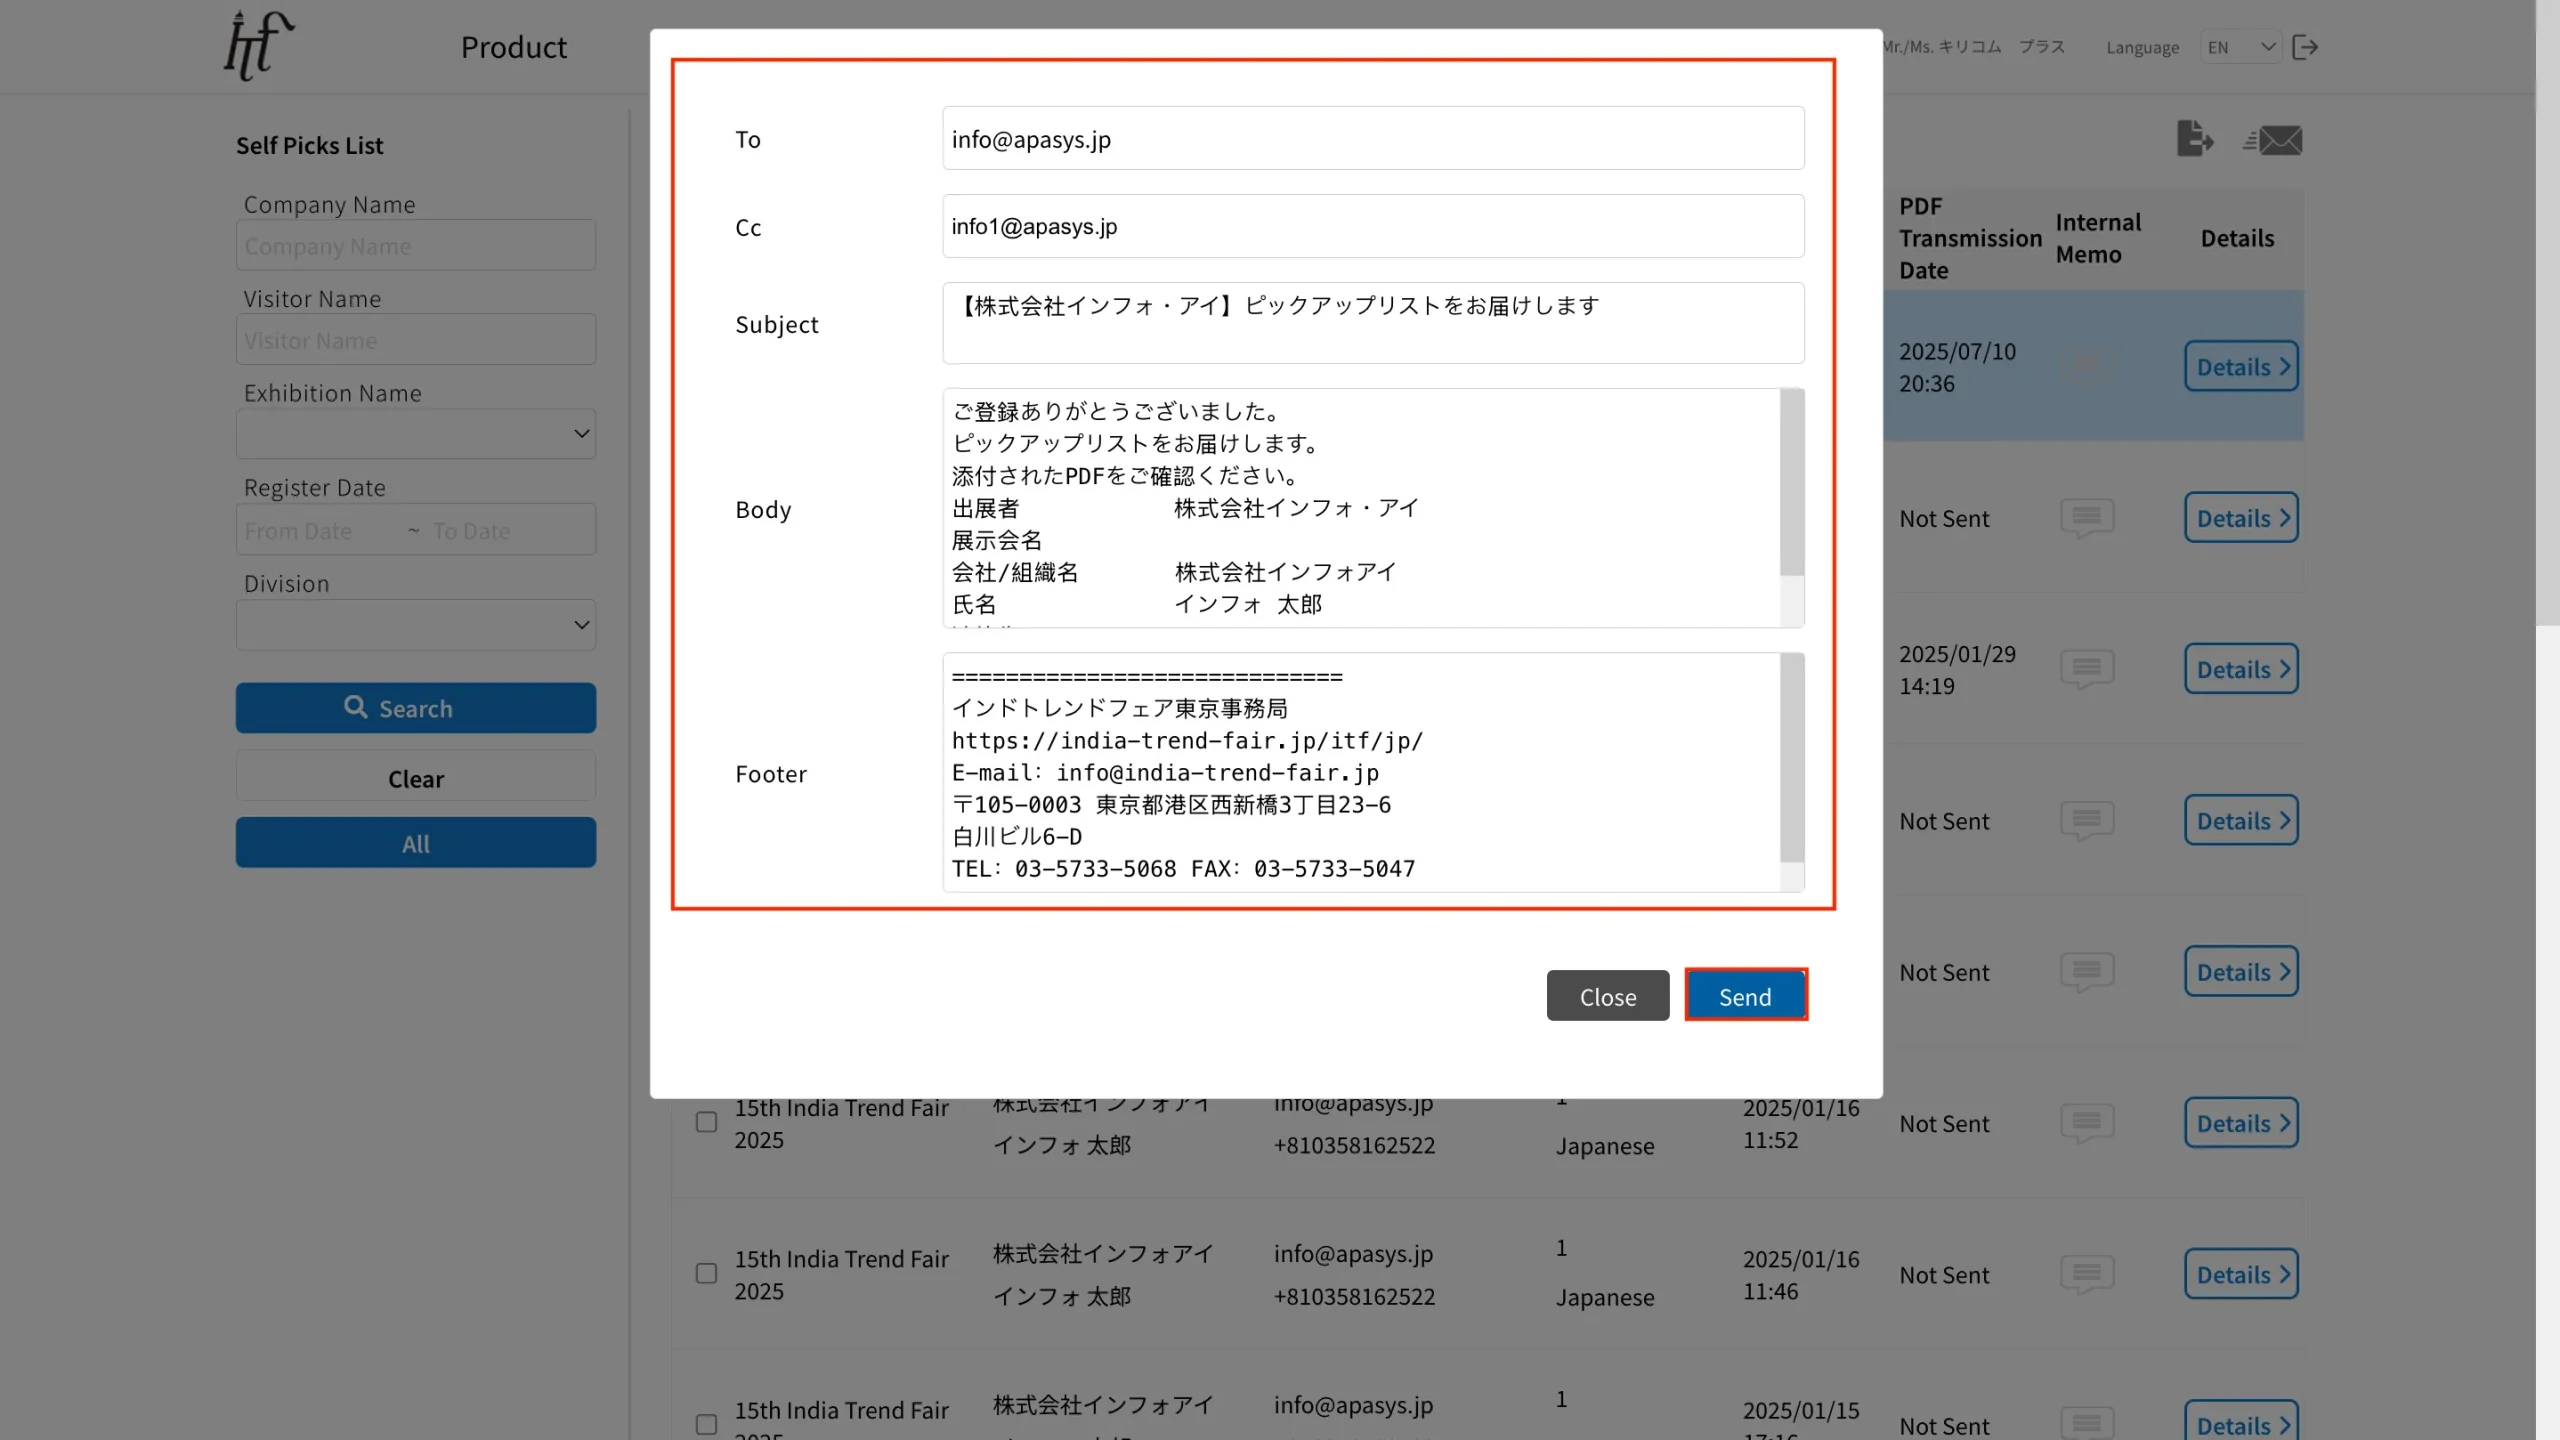
Task: Open Details for 2025/01/16 11:52 row
Action: click(x=2241, y=1123)
